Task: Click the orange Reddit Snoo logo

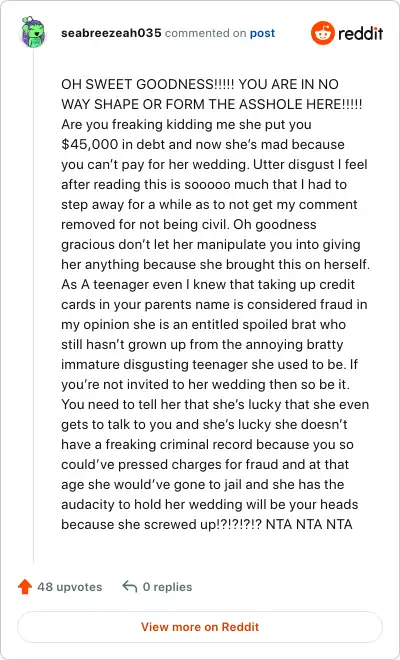Action: coord(323,33)
